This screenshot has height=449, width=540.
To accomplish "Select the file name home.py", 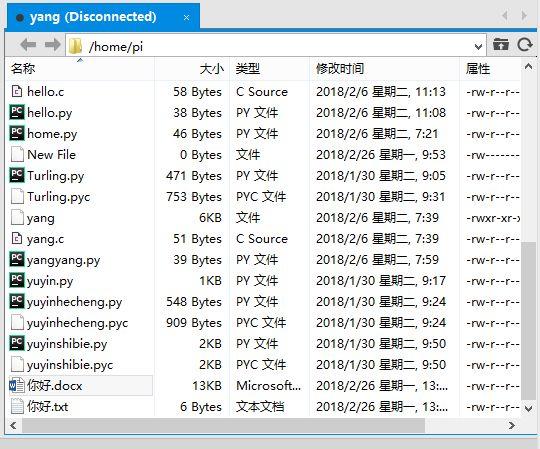I will pos(52,134).
